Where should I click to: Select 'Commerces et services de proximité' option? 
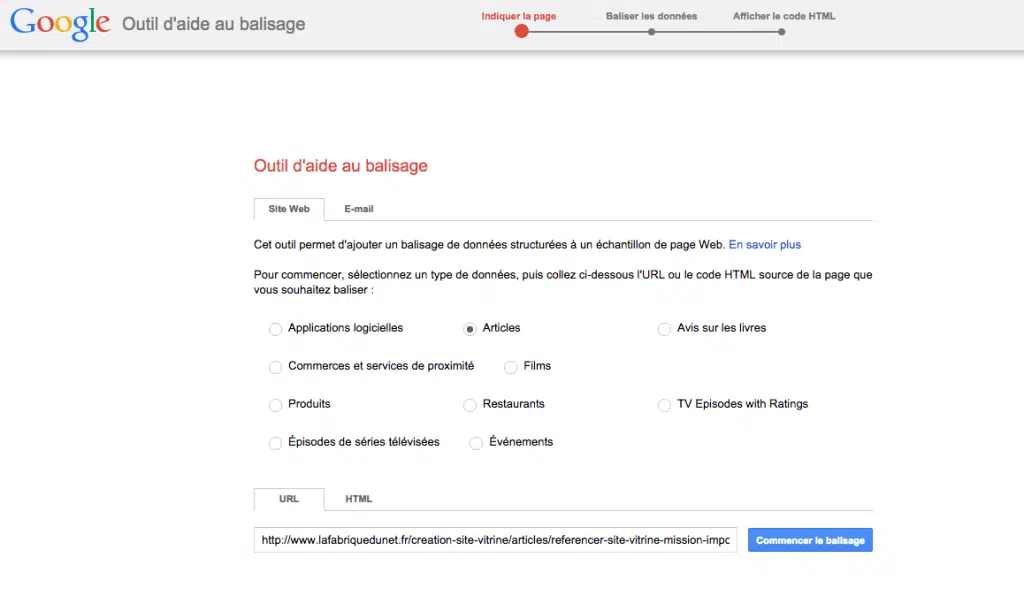click(276, 367)
